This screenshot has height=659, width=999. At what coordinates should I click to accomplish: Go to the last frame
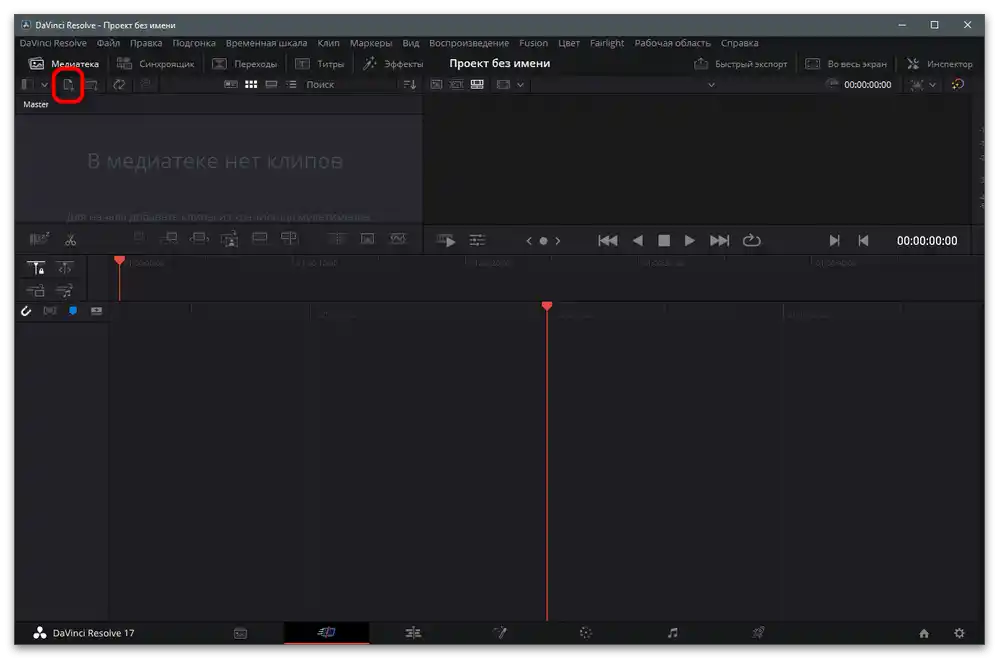pos(719,240)
